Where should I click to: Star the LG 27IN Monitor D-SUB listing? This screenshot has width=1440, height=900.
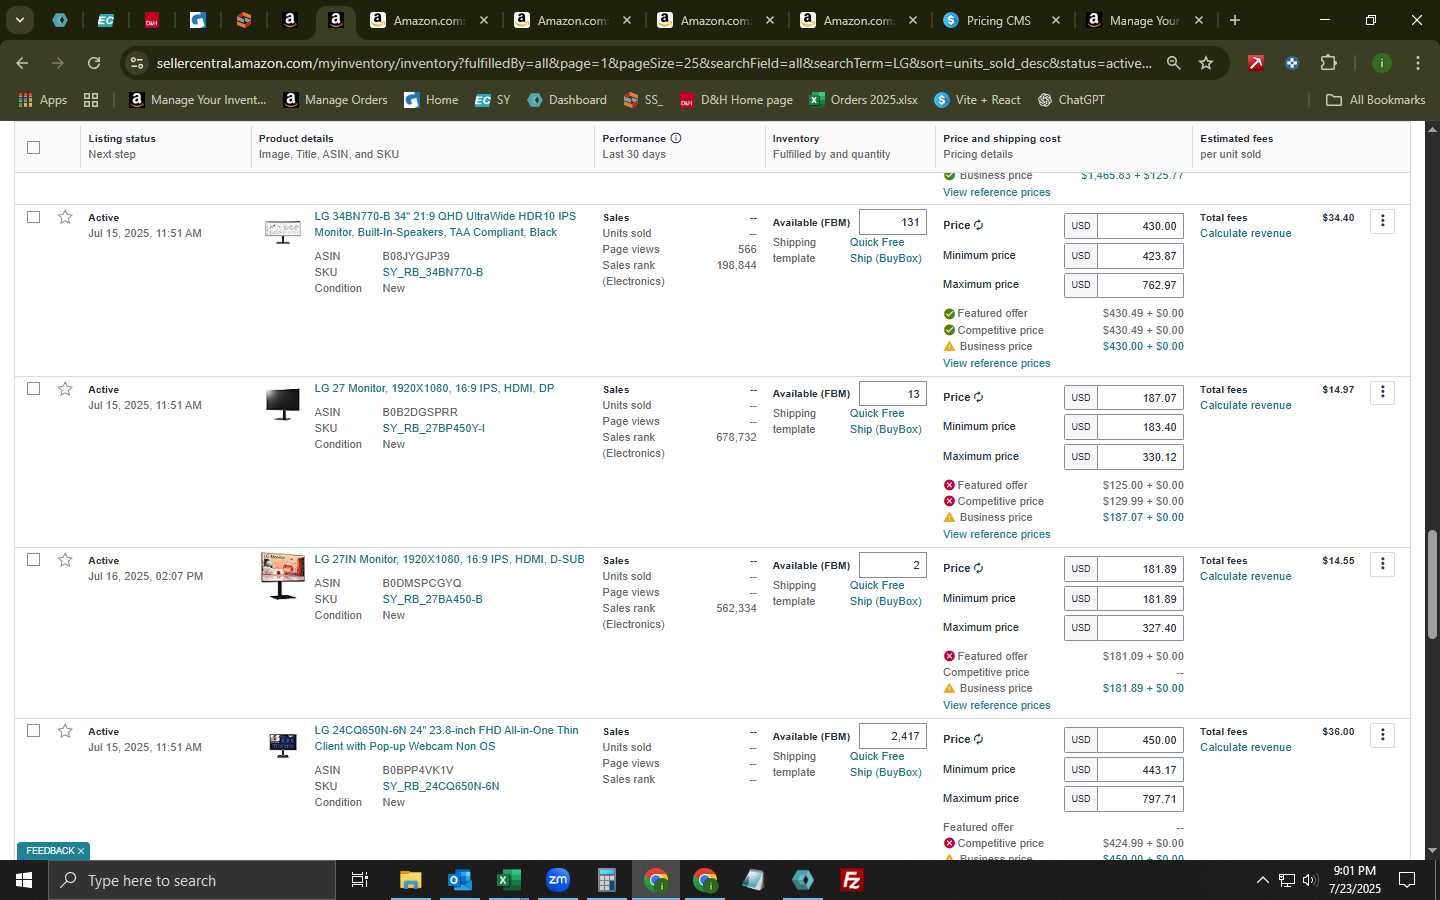[x=65, y=560]
